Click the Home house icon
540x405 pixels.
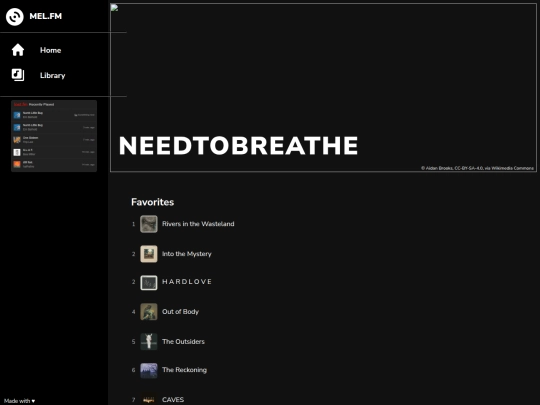click(18, 50)
